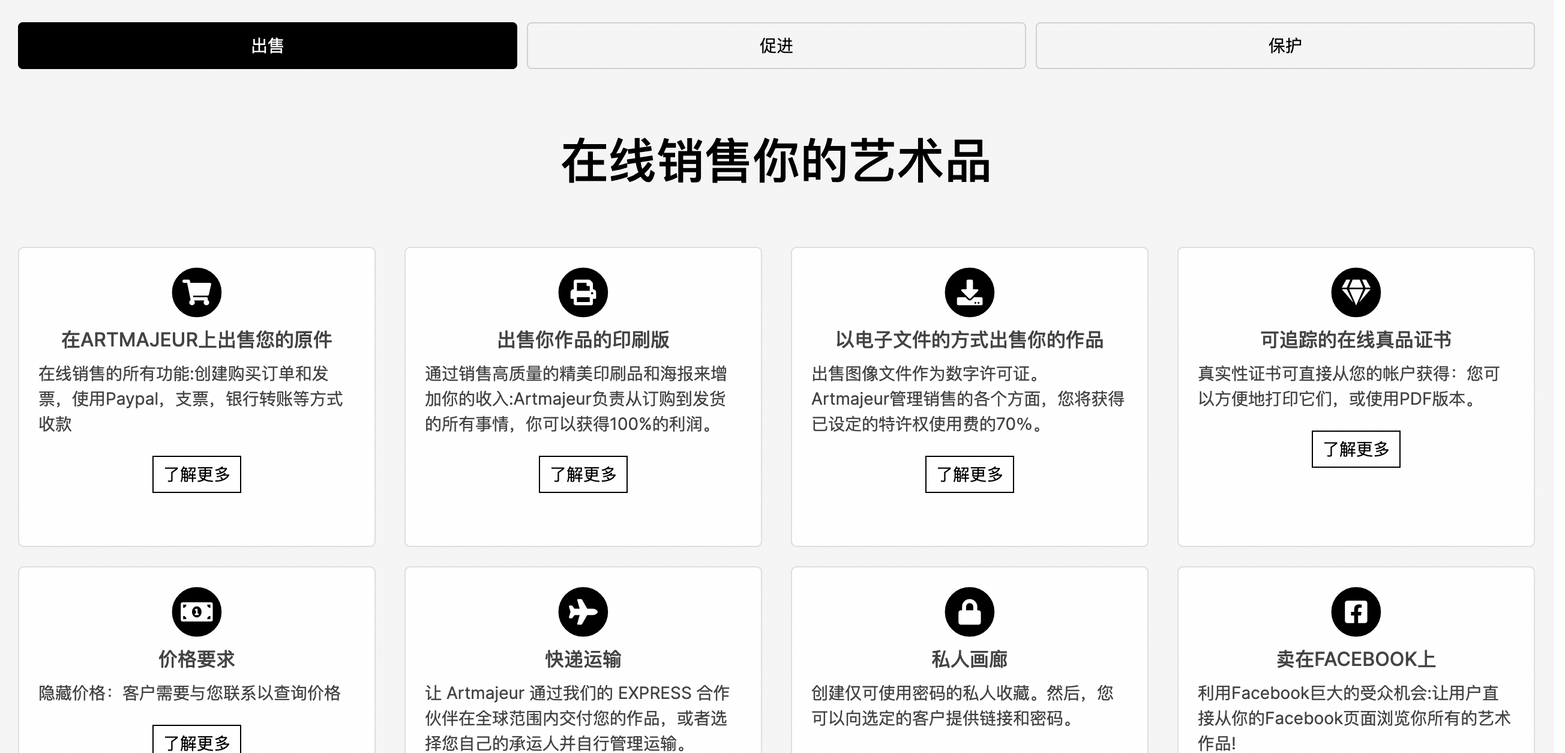Viewport: 1565px width, 753px height.
Task: Open the 快递运输 card heading
Action: tap(583, 659)
